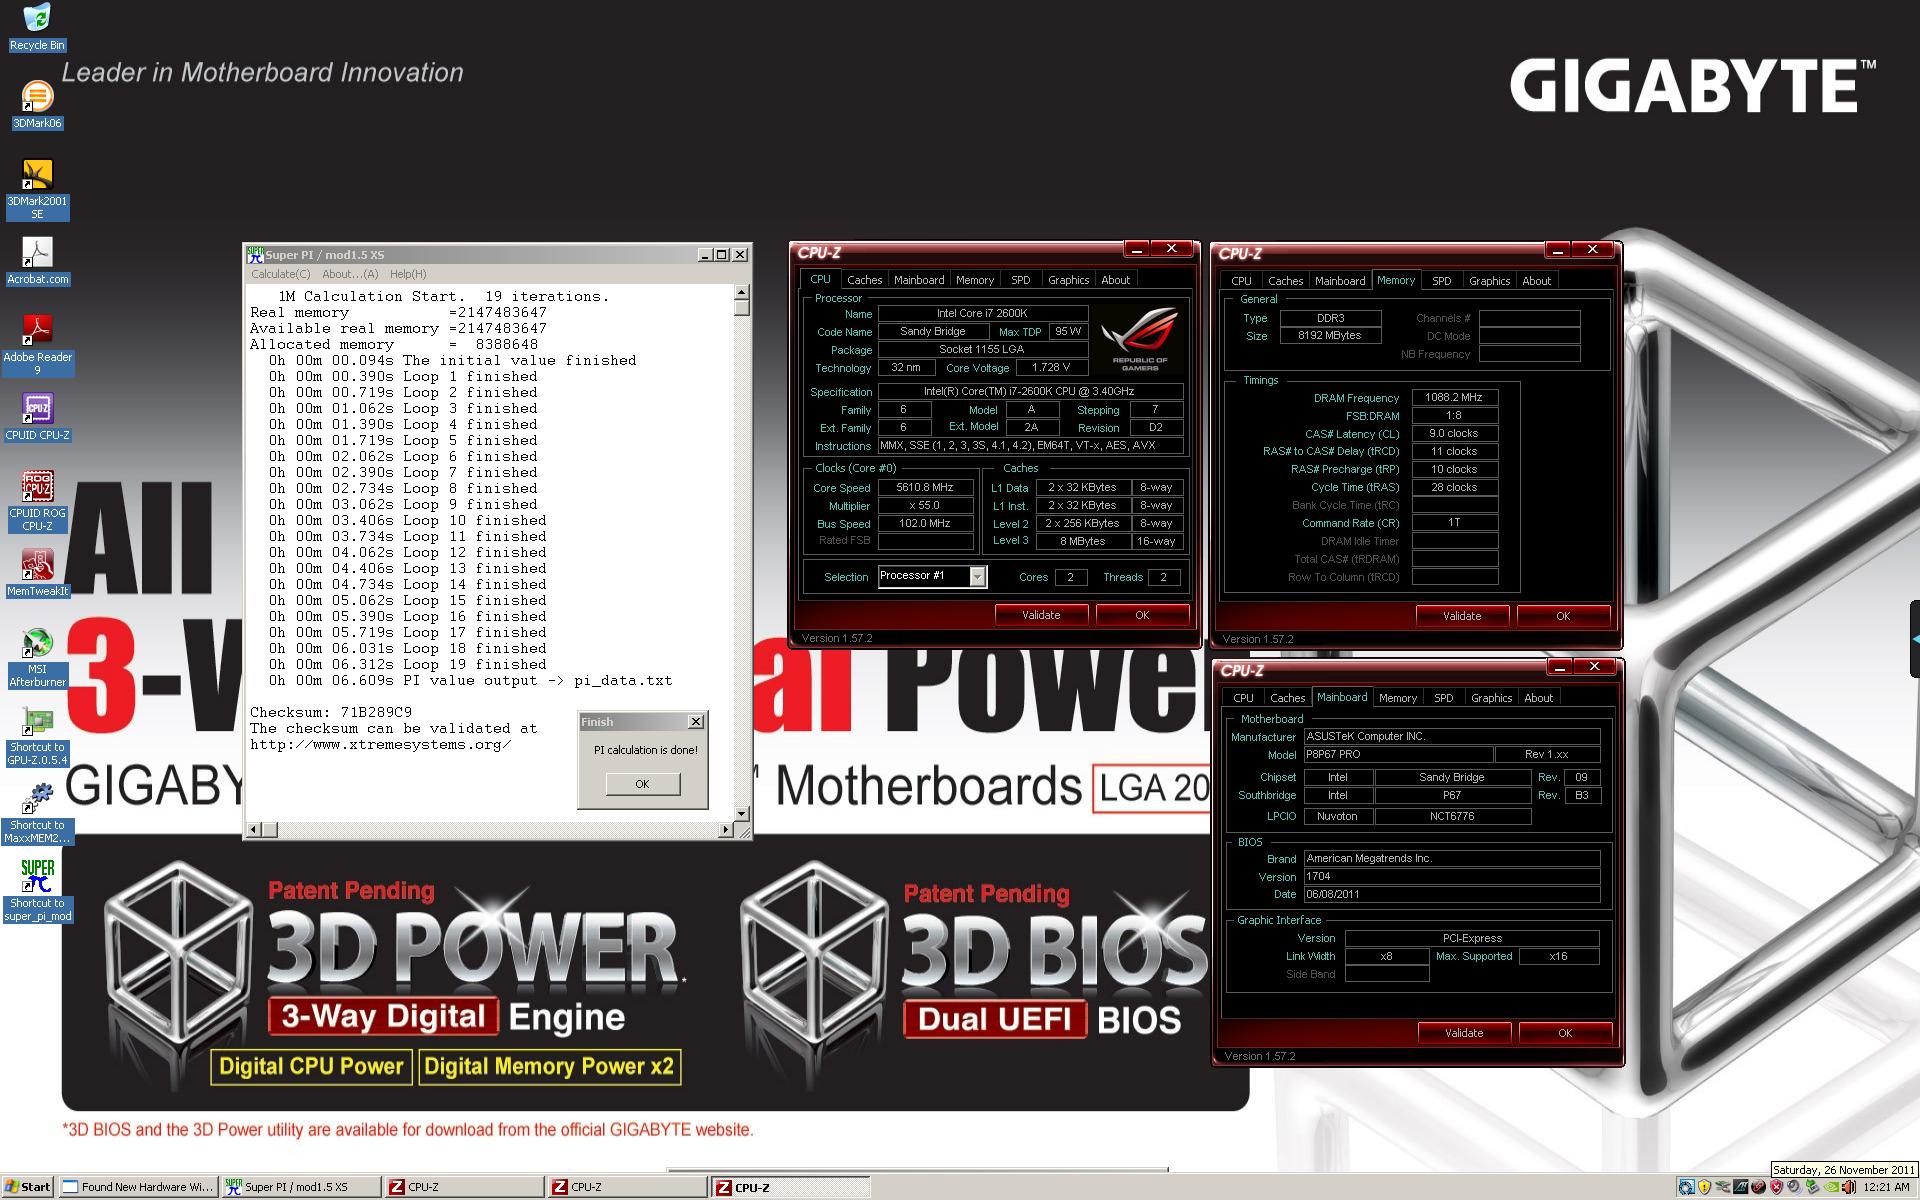Viewport: 1920px width, 1200px height.
Task: Click OK in the Finish dialog
Action: [x=643, y=784]
